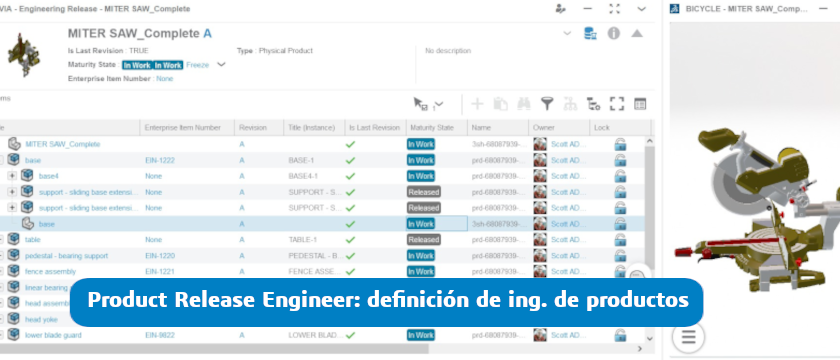
Task: Toggle lock on base4 row
Action: pos(620,176)
